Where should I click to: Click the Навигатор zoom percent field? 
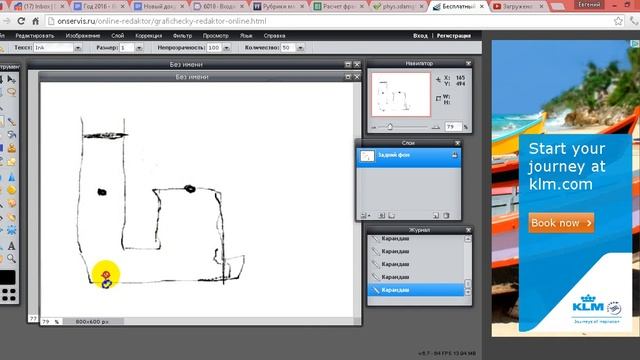coord(453,127)
